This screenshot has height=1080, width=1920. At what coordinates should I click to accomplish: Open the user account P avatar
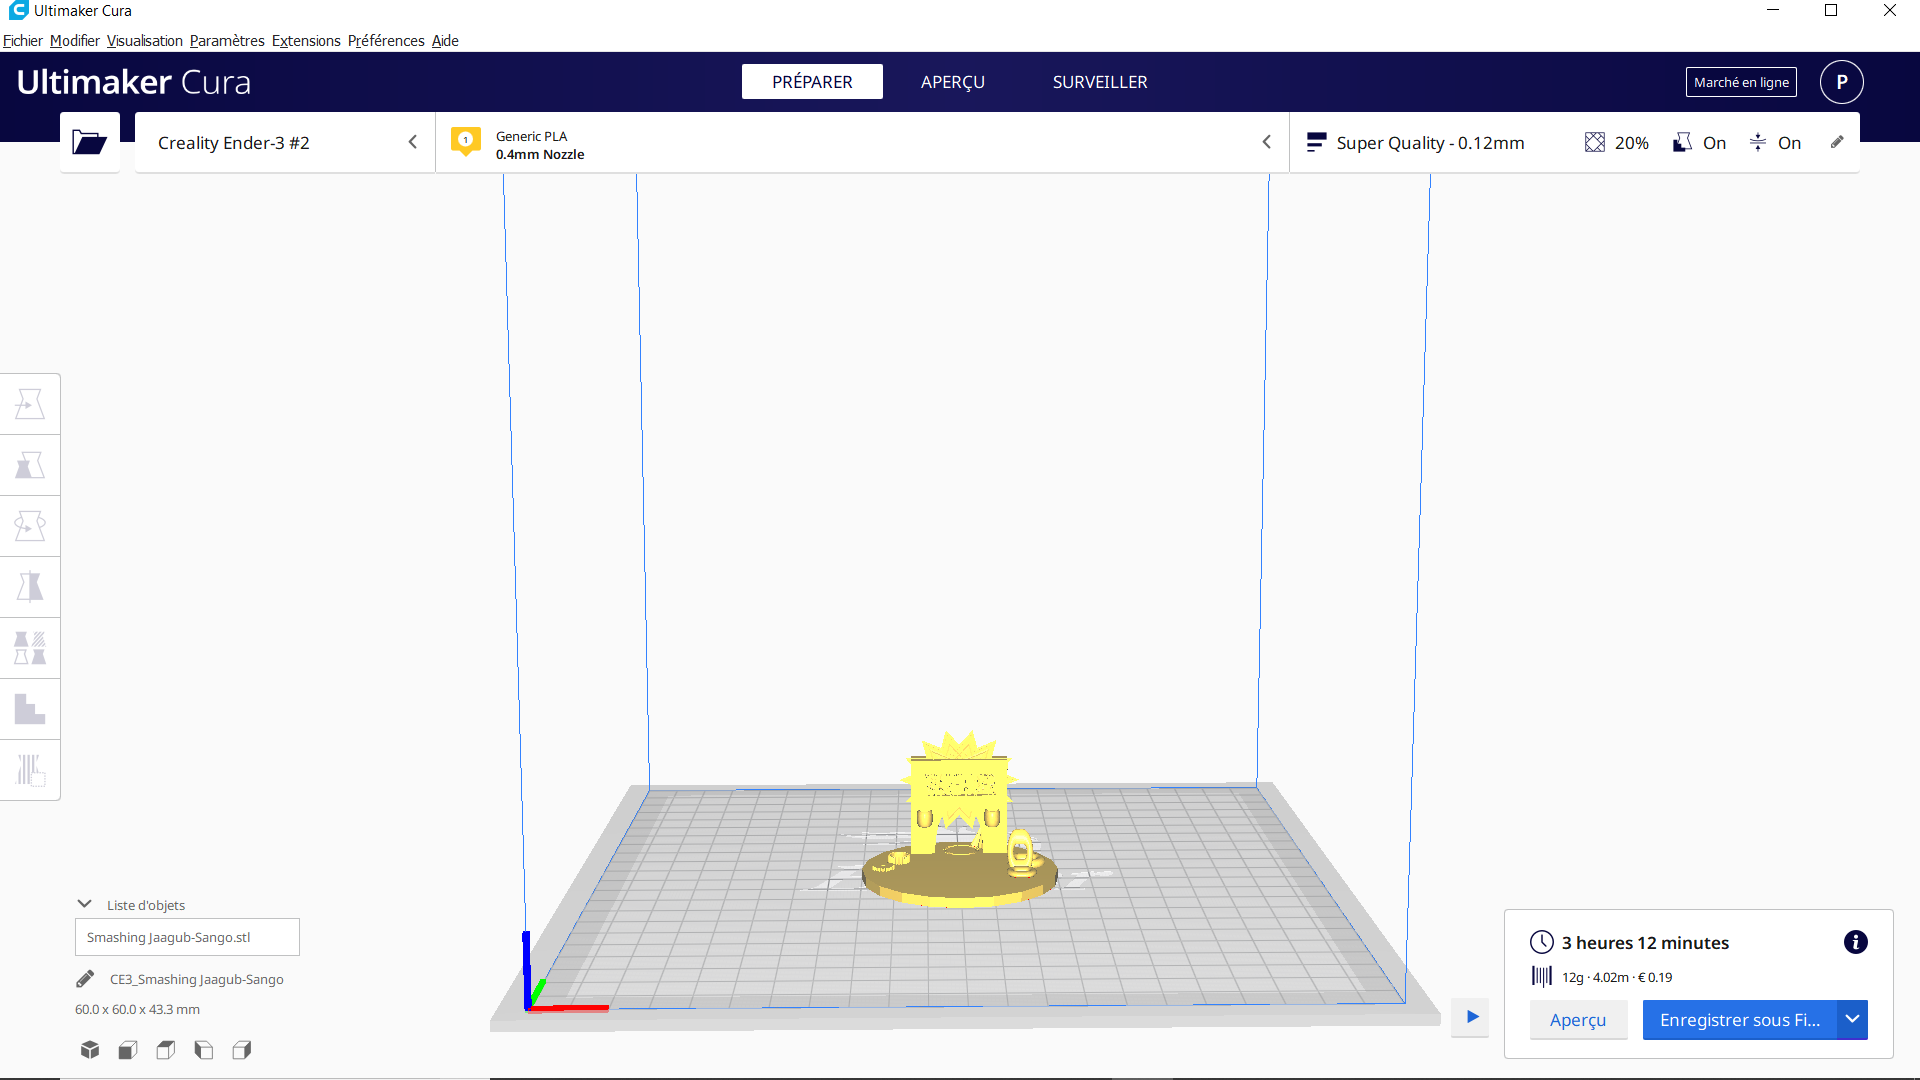tap(1841, 82)
